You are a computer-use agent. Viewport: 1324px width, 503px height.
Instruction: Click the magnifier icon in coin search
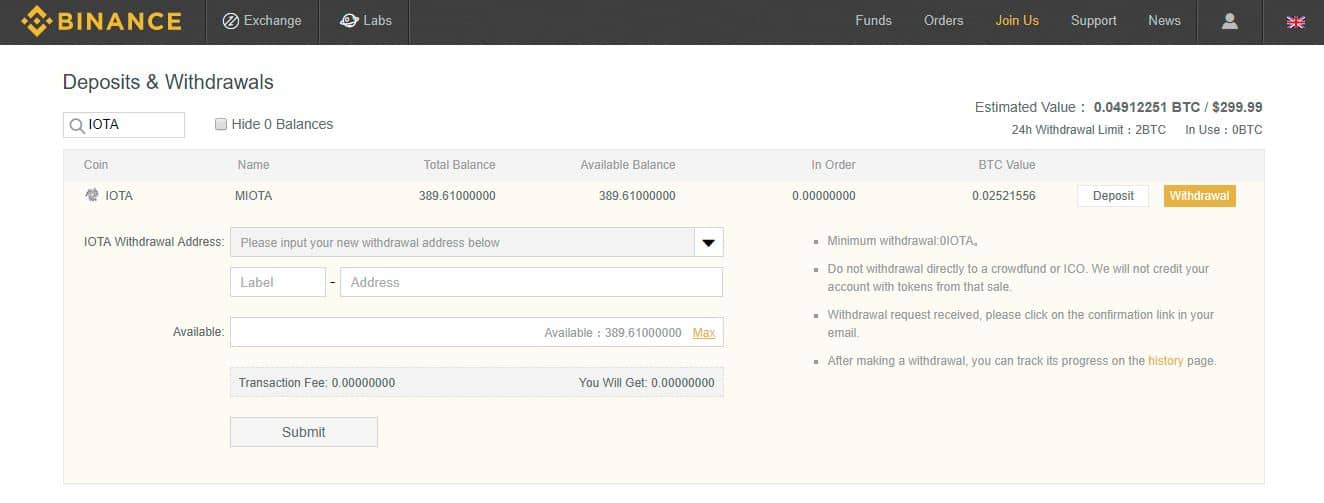tap(76, 125)
